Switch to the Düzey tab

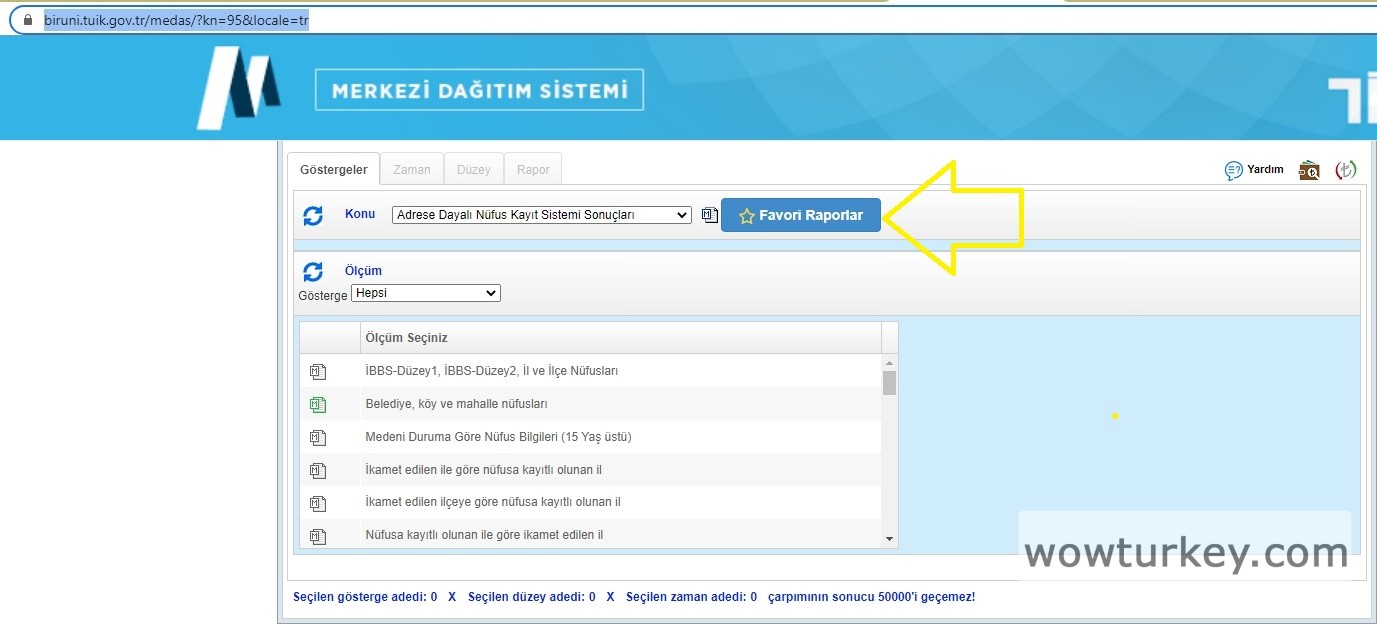click(473, 170)
